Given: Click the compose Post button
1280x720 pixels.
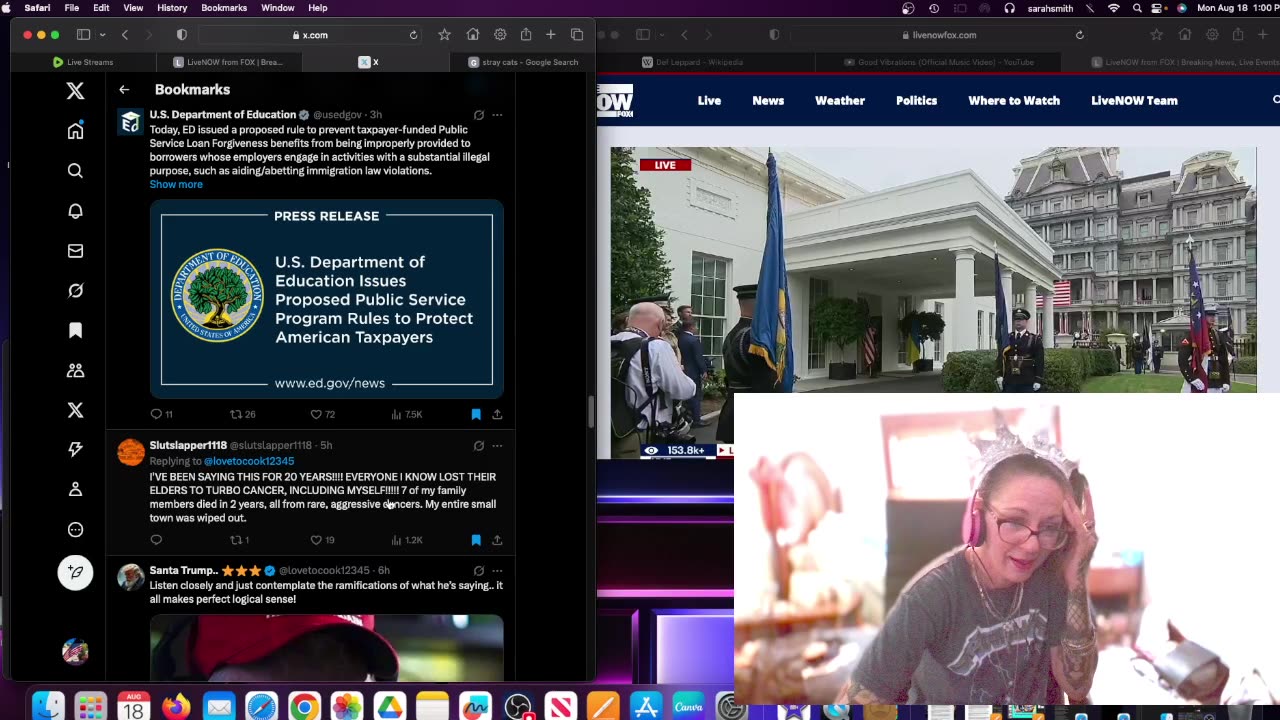Looking at the screenshot, I should (x=75, y=572).
